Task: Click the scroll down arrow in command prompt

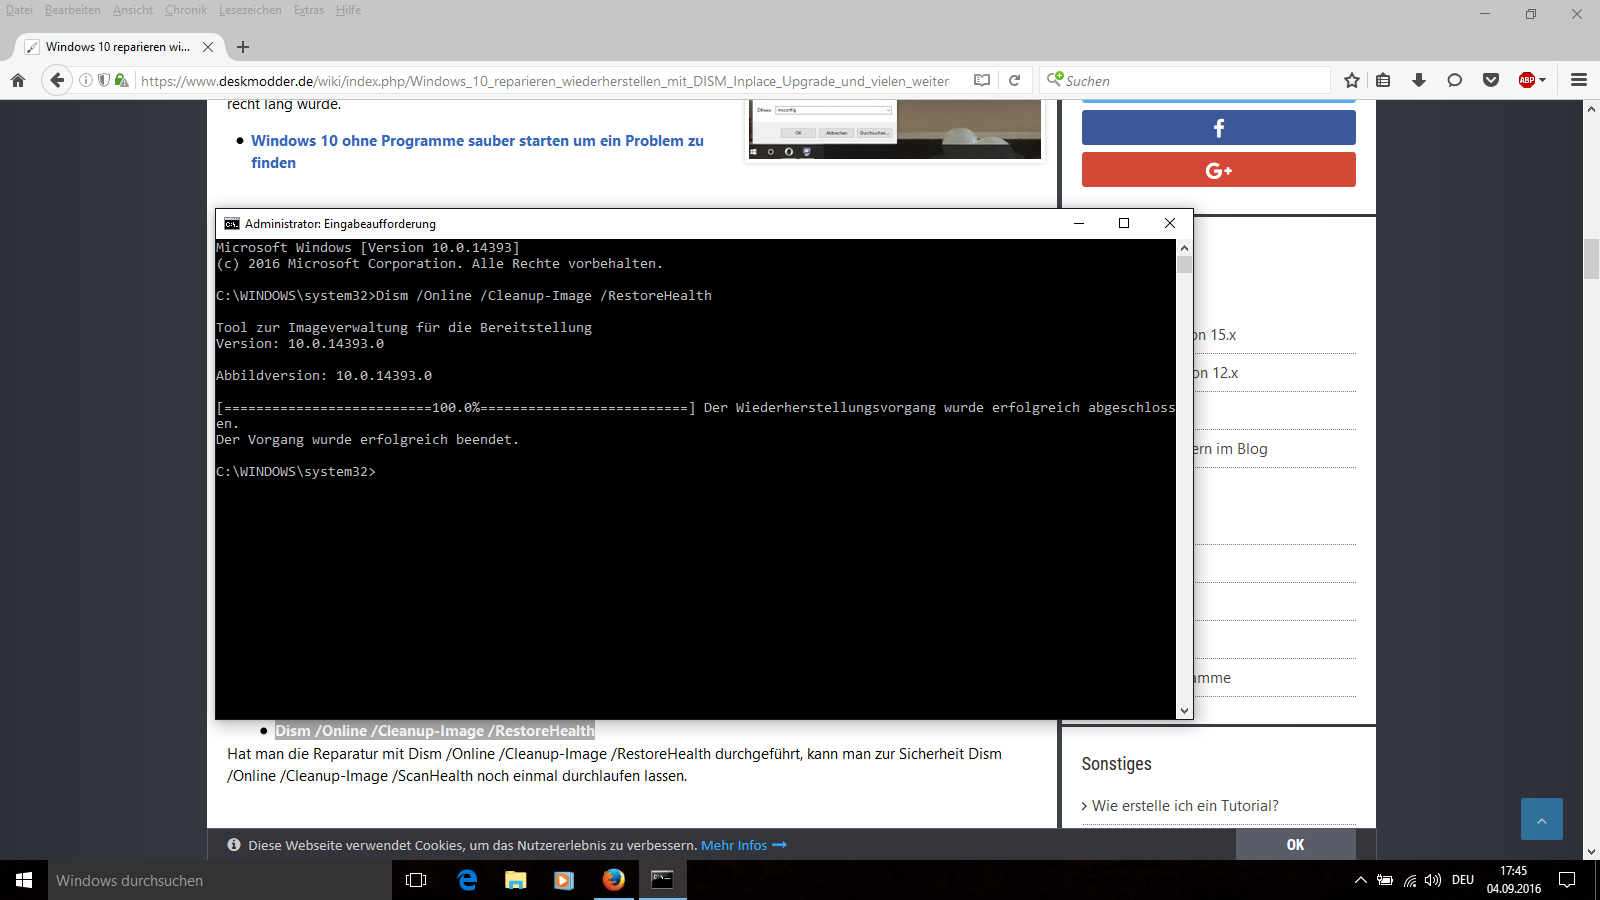Action: (1184, 711)
